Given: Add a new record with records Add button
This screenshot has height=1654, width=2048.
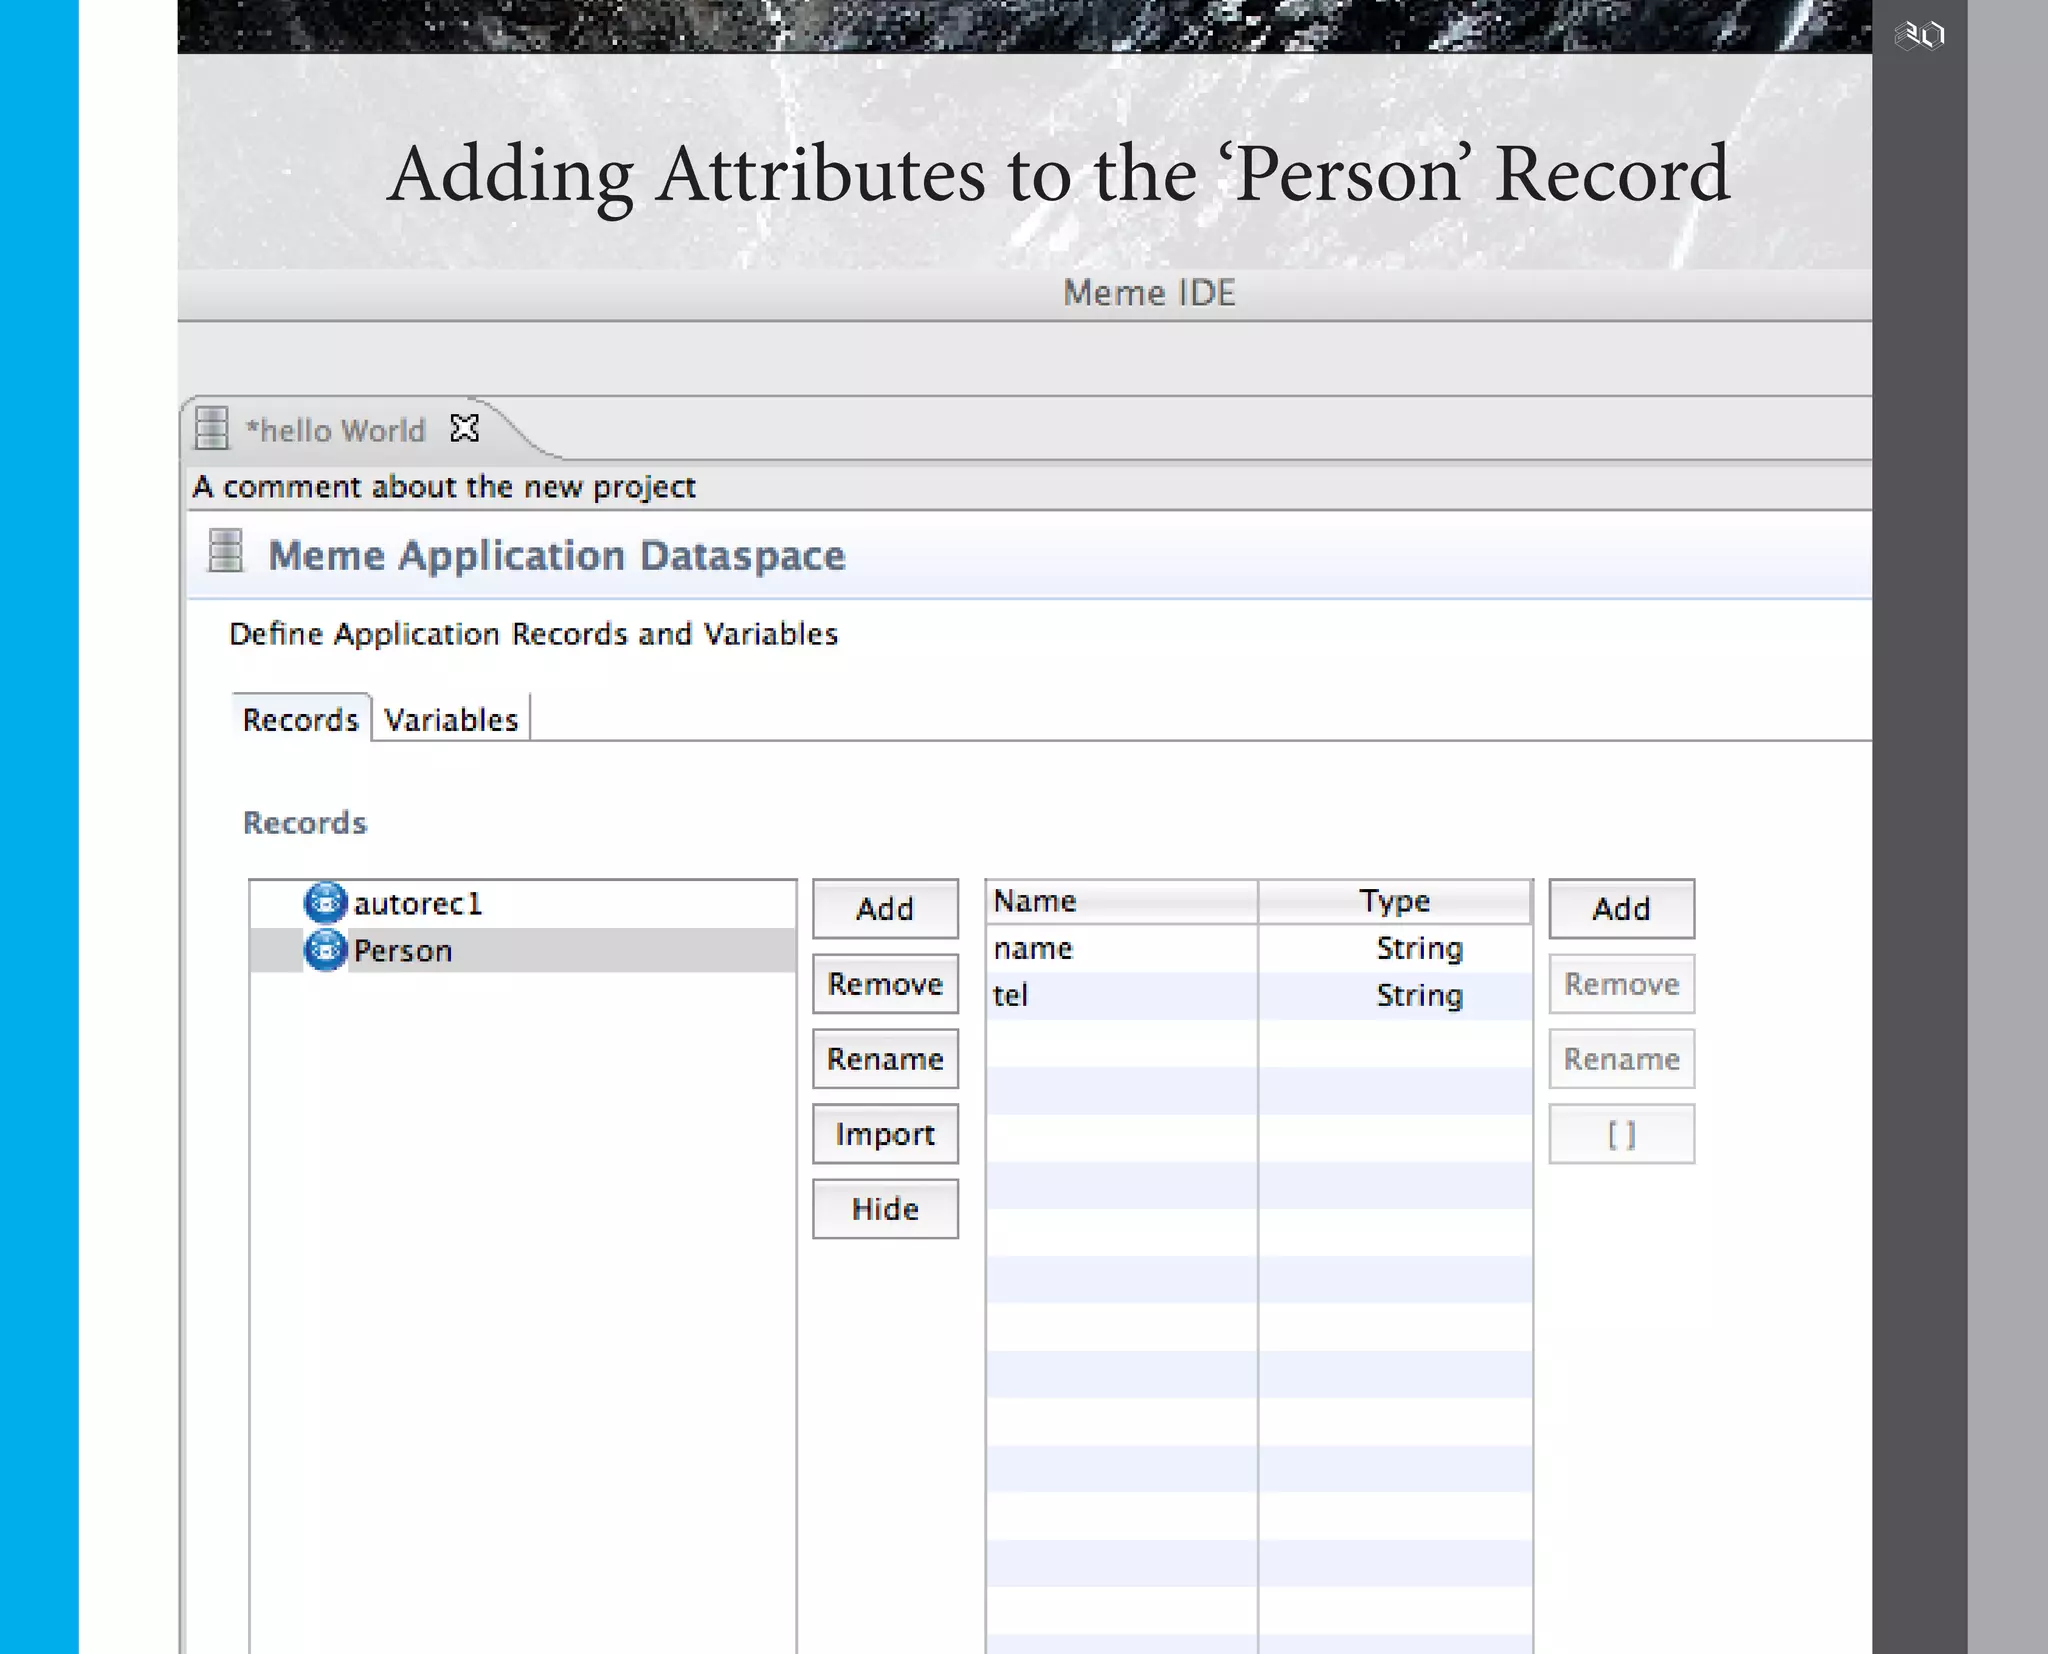Looking at the screenshot, I should [885, 908].
